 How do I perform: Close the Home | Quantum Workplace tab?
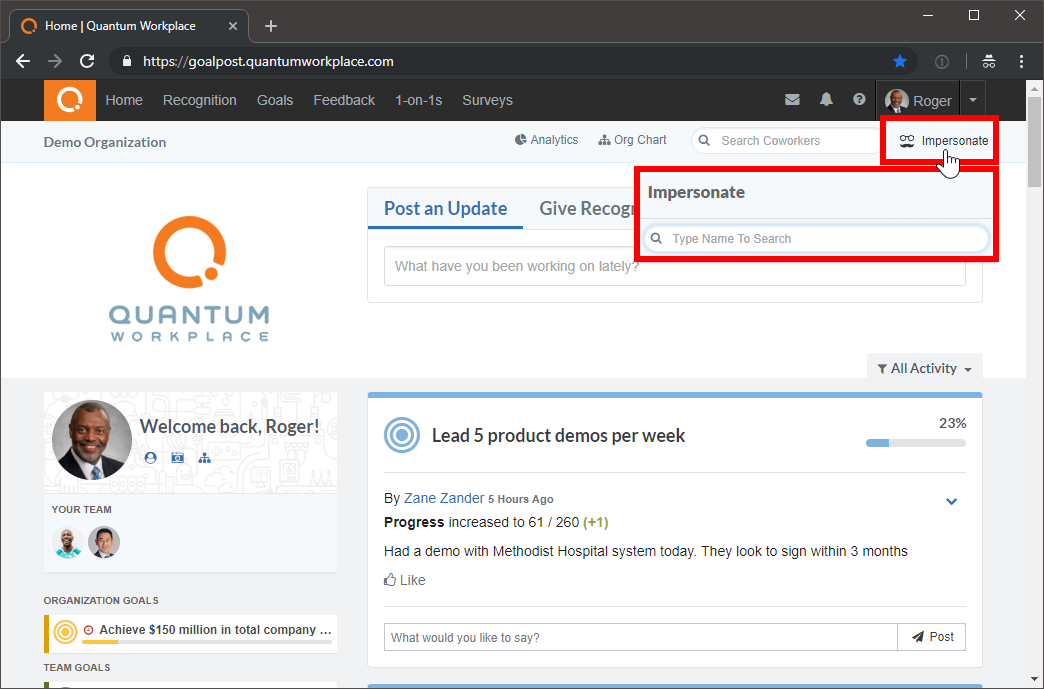click(x=233, y=26)
